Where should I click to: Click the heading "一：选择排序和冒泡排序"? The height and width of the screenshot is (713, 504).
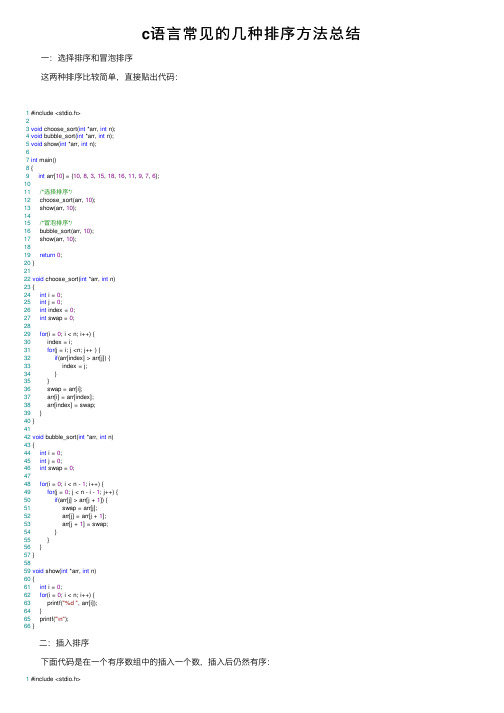(x=86, y=58)
